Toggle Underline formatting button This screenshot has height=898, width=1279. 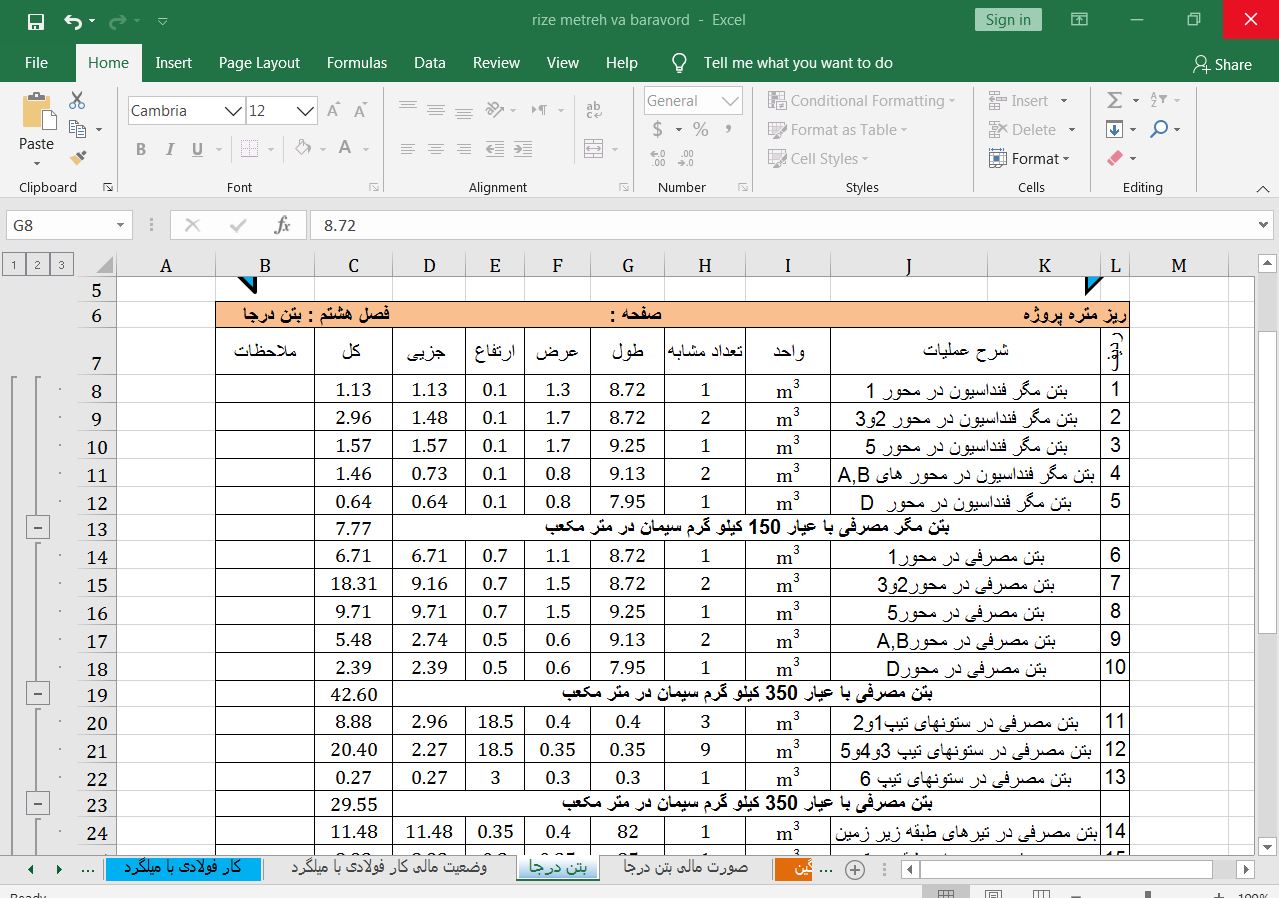coord(197,149)
